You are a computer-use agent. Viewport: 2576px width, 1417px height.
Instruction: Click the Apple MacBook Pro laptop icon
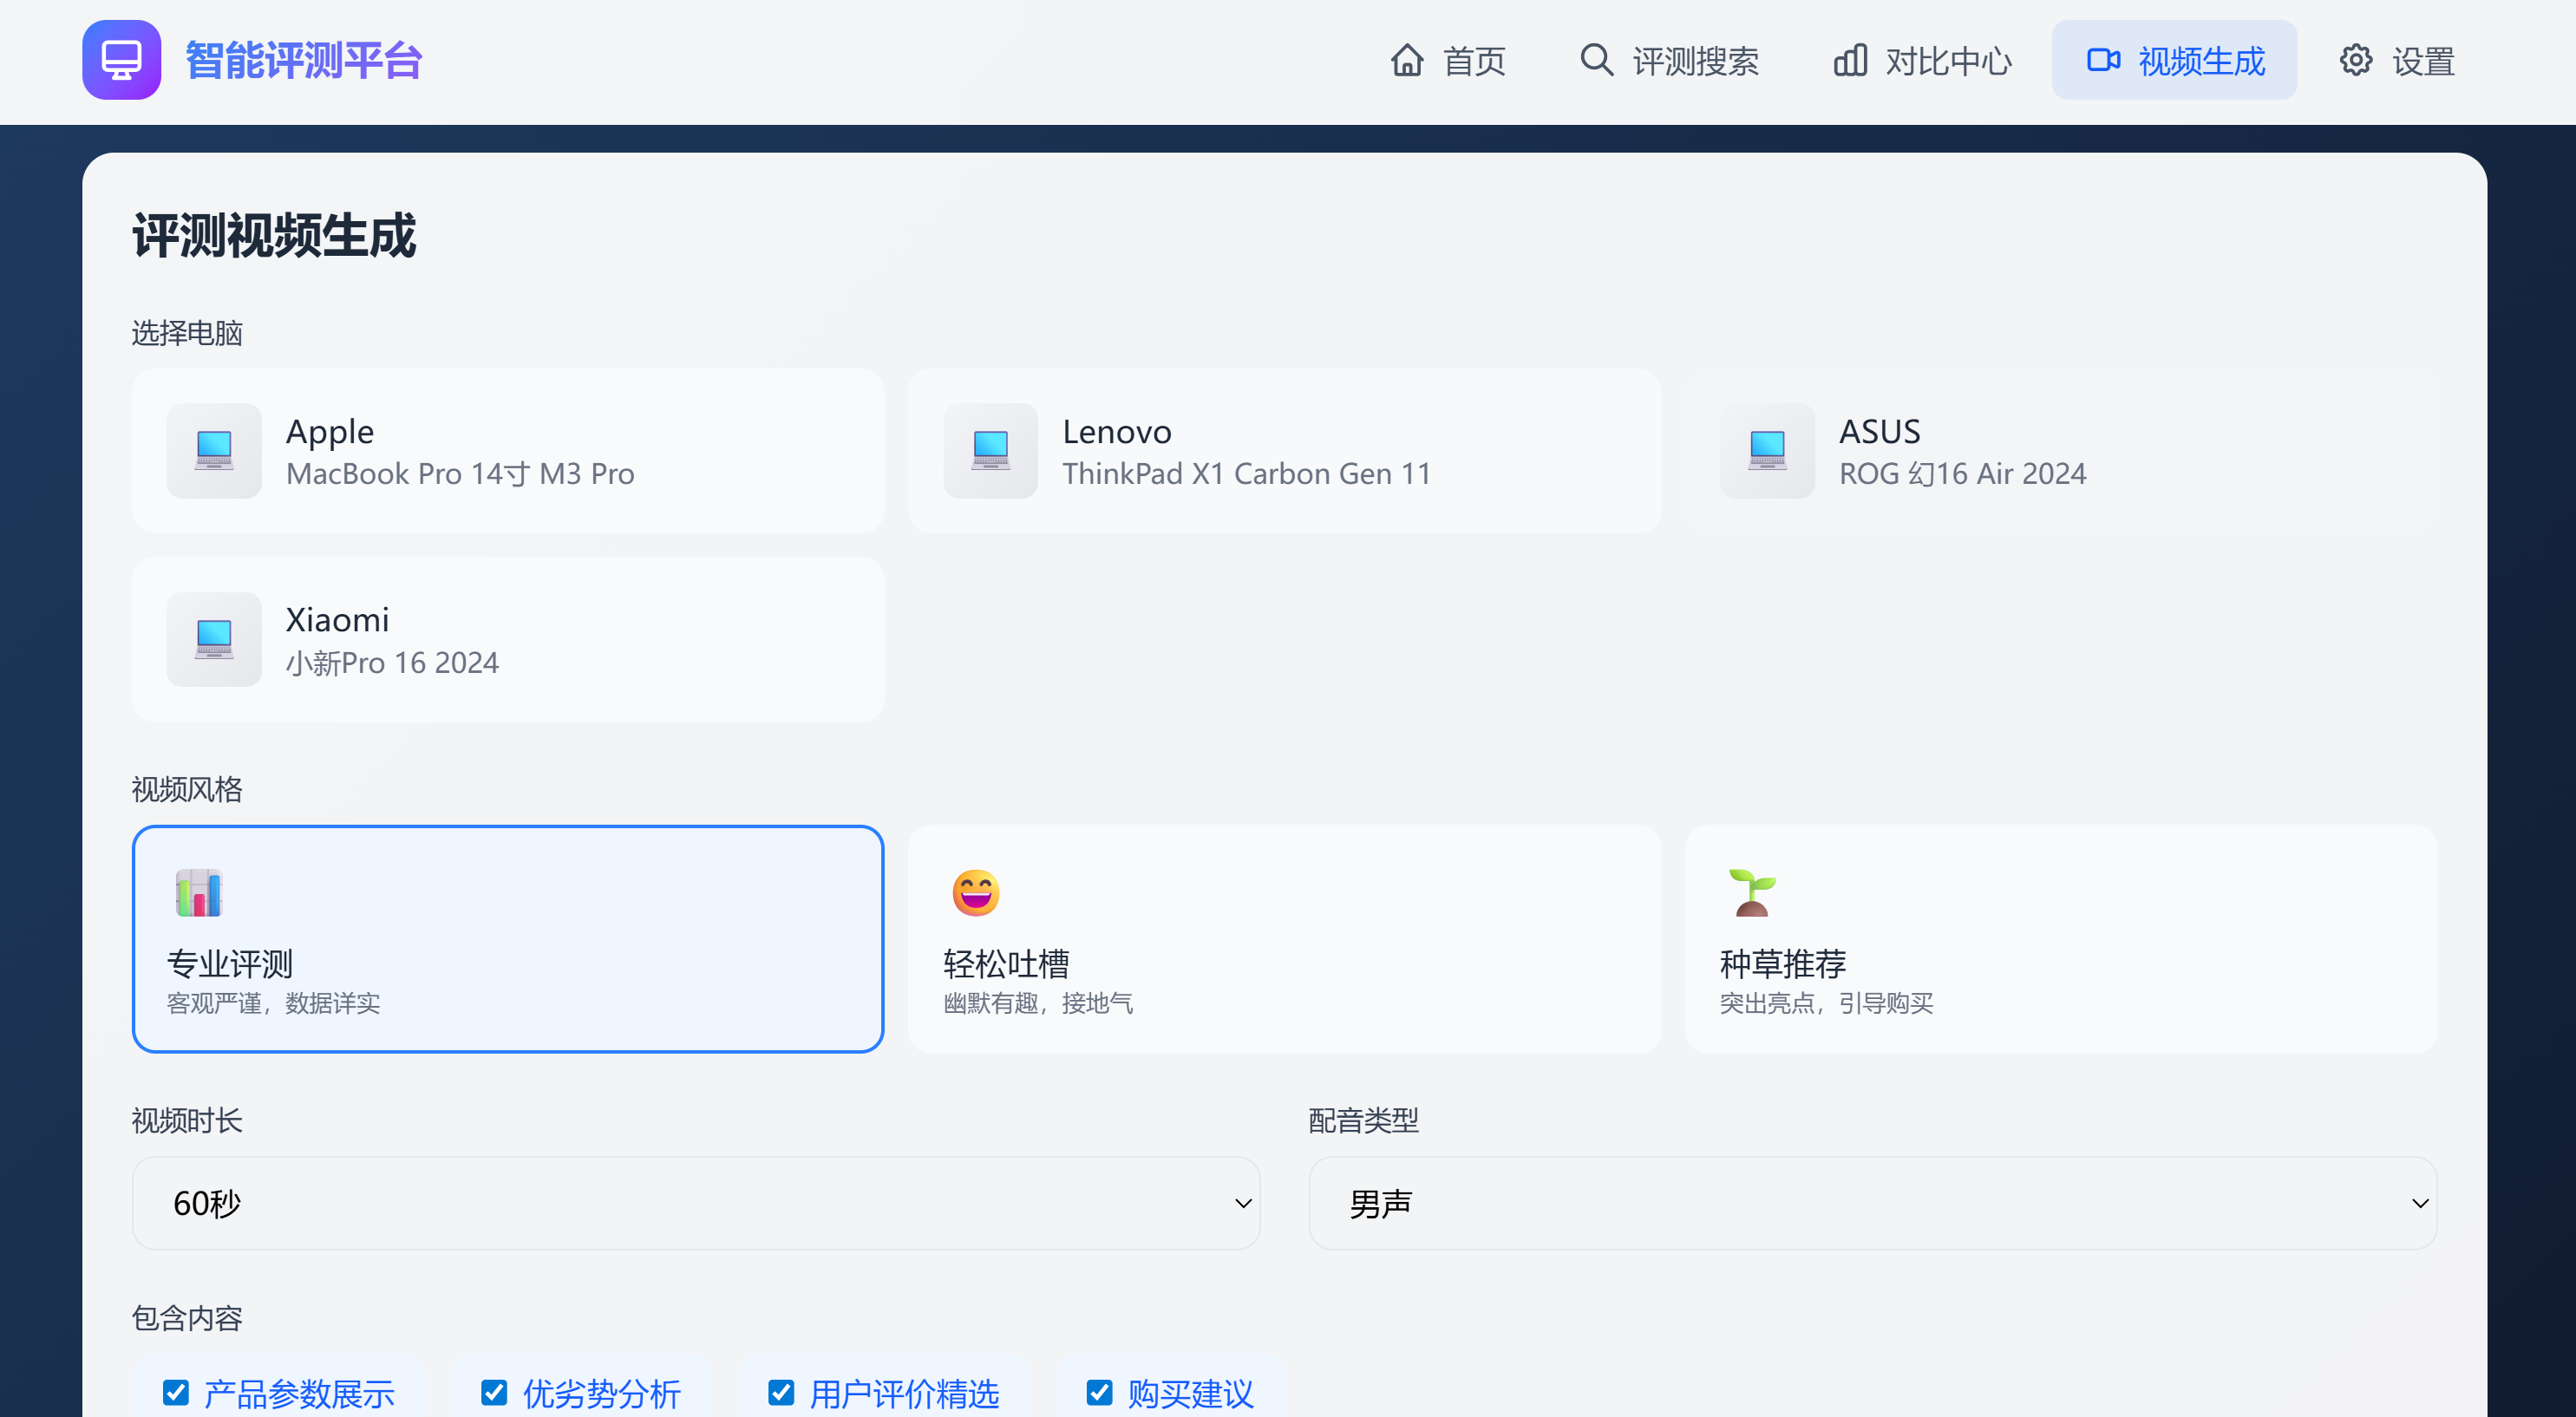coord(214,450)
